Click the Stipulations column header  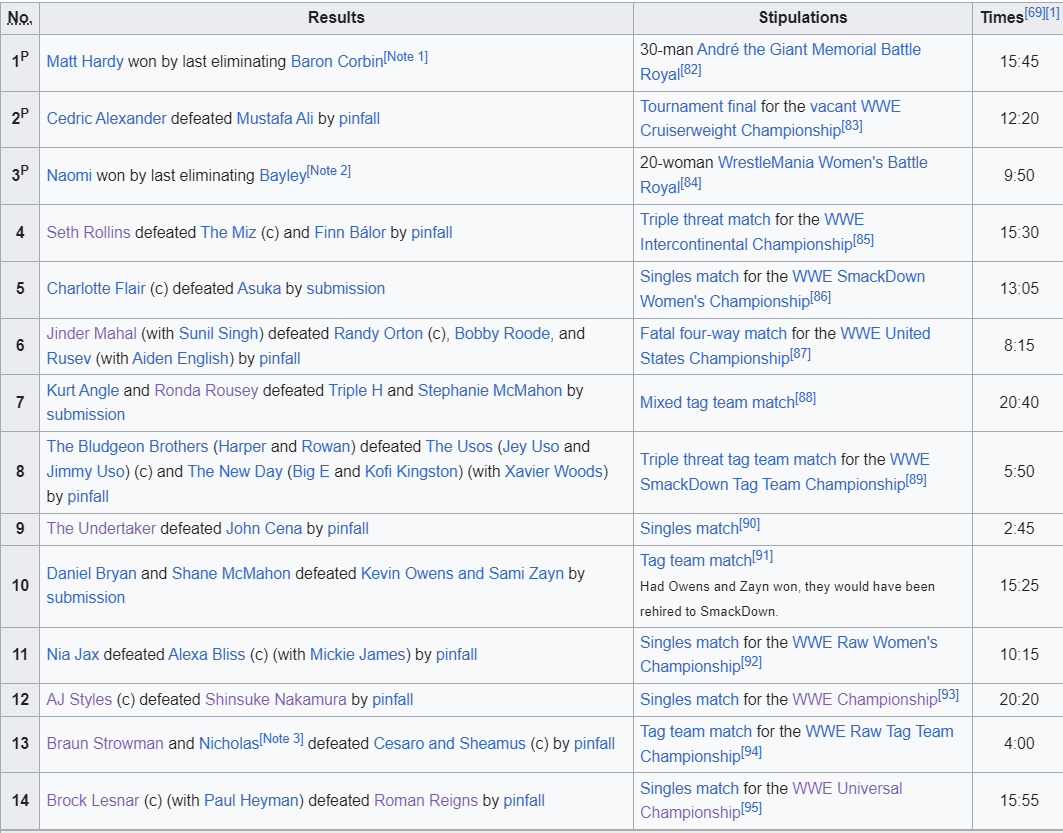(803, 18)
